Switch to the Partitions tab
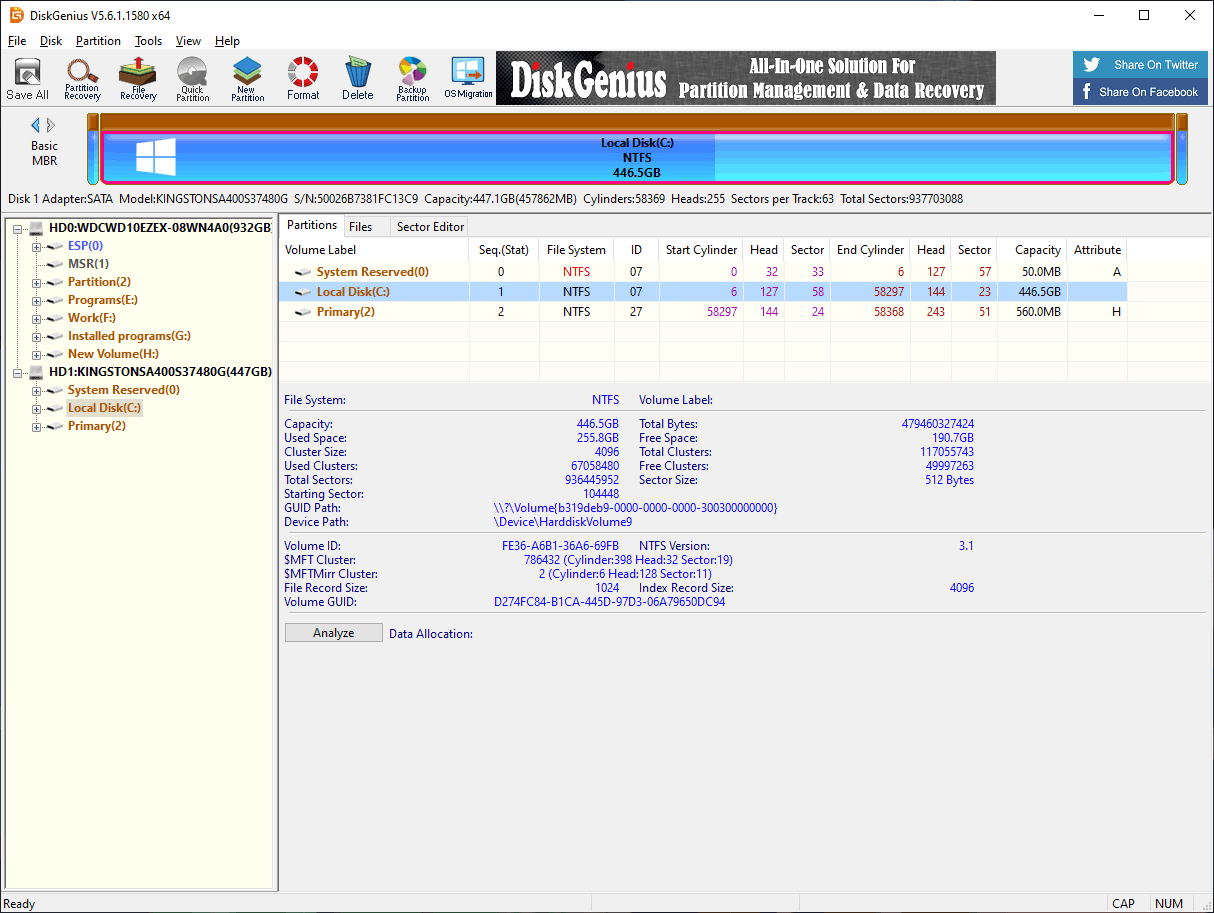The height and width of the screenshot is (913, 1214). [311, 225]
